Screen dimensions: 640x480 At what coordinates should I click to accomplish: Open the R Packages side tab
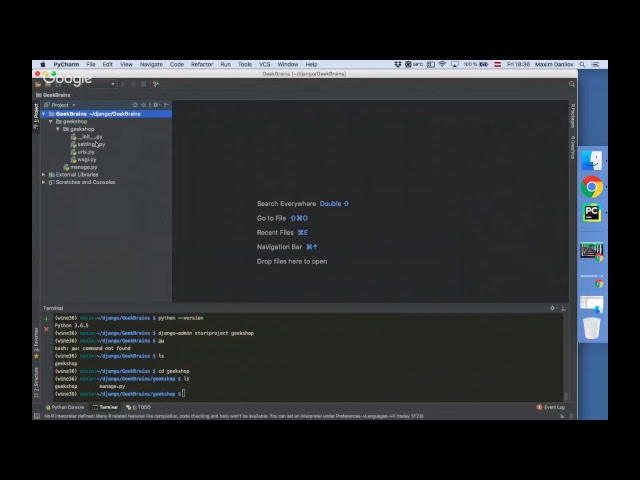coord(573,116)
